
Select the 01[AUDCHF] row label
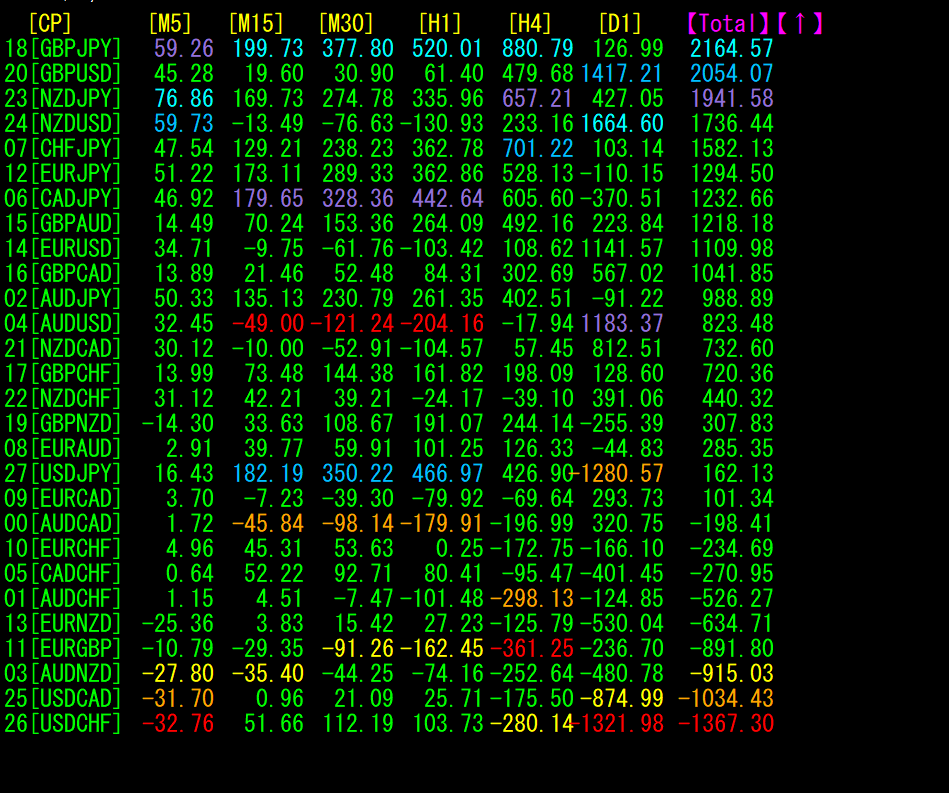pos(63,599)
